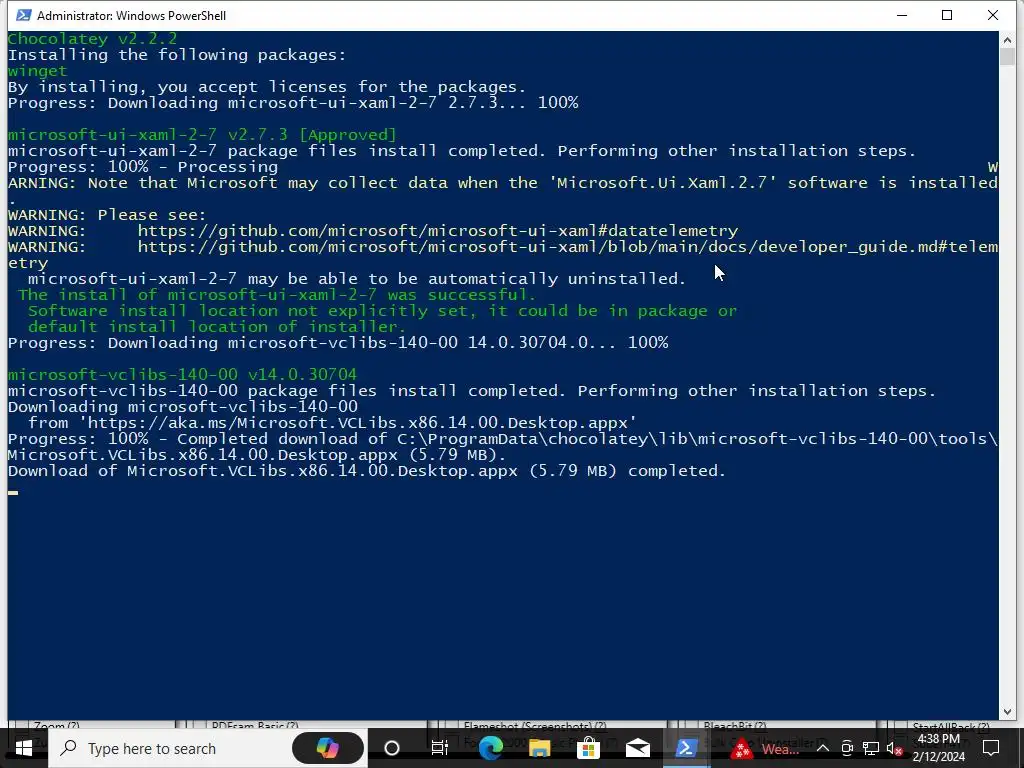Click 'Software install location not explicitly set' line
The height and width of the screenshot is (768, 1024).
click(x=382, y=311)
